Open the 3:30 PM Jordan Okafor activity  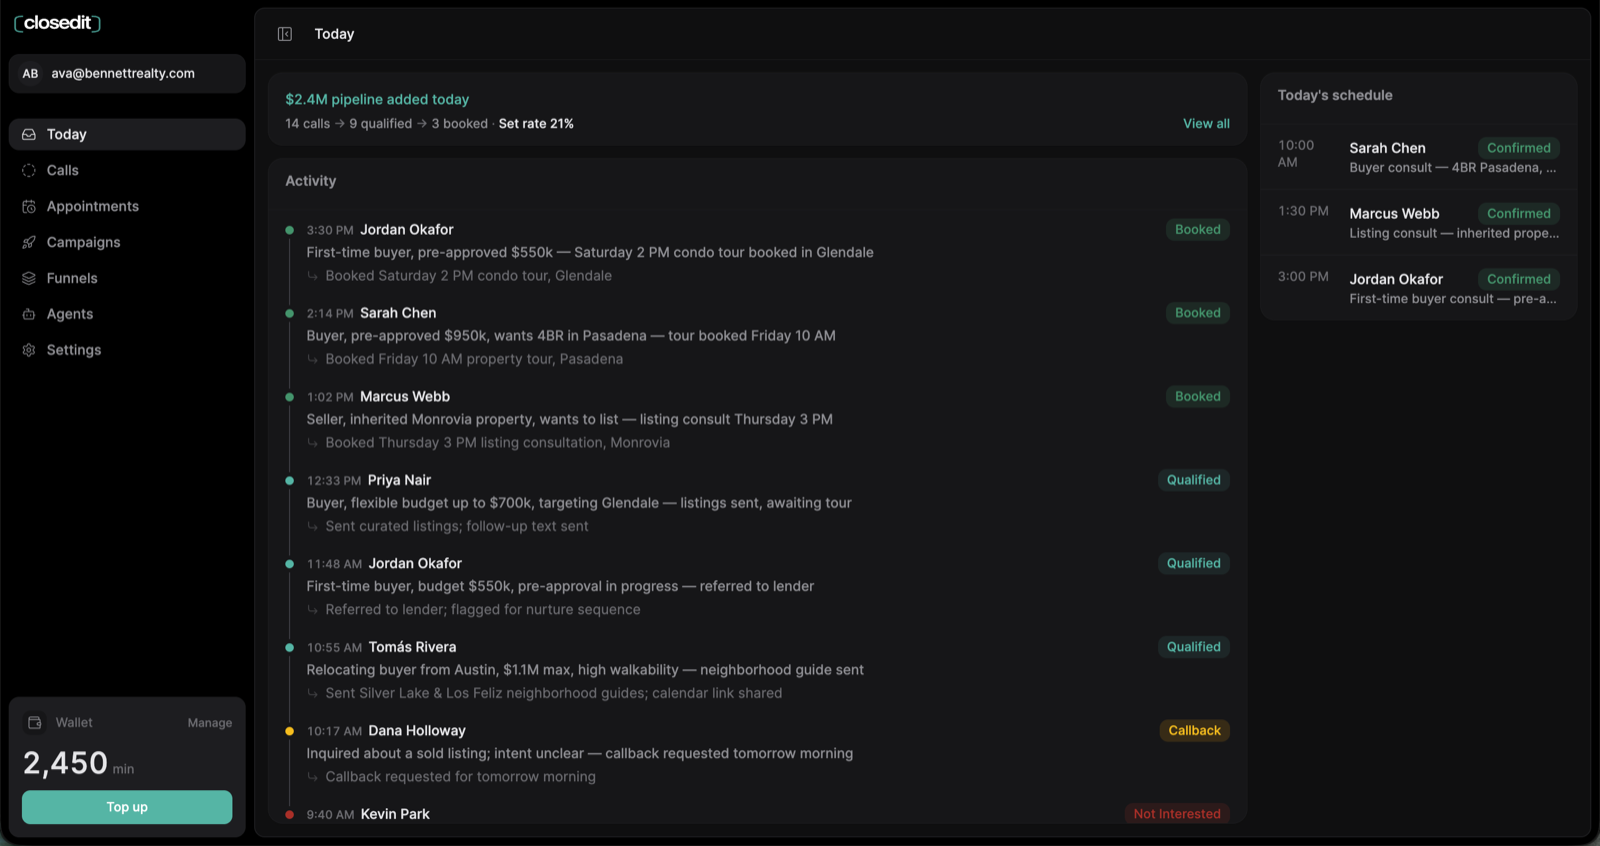757,252
